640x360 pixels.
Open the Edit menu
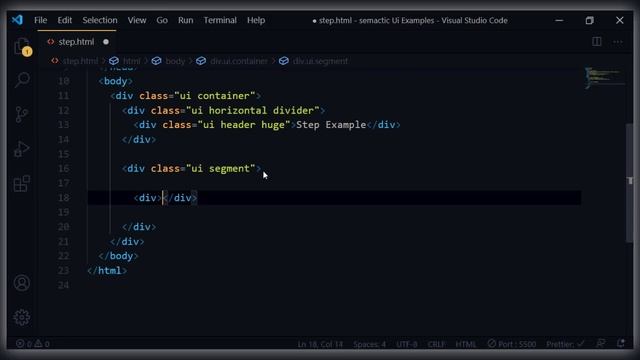pyautogui.click(x=64, y=20)
